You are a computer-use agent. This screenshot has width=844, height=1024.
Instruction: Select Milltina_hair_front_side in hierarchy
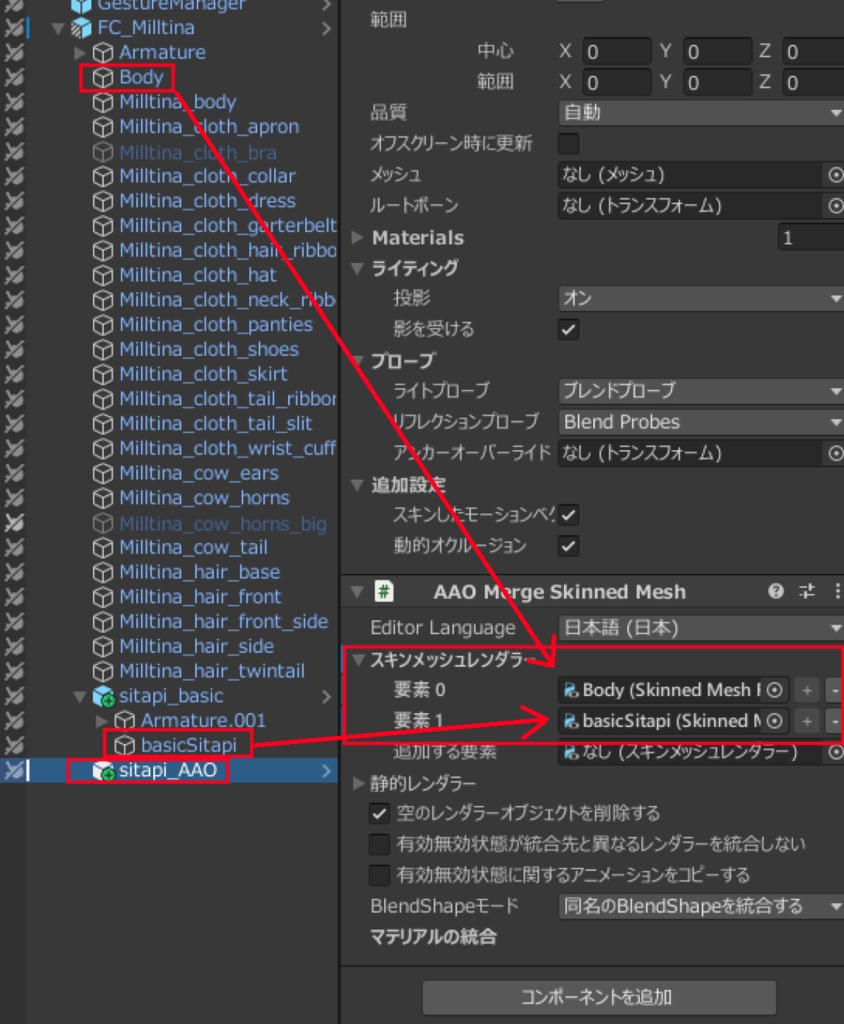[x=223, y=621]
